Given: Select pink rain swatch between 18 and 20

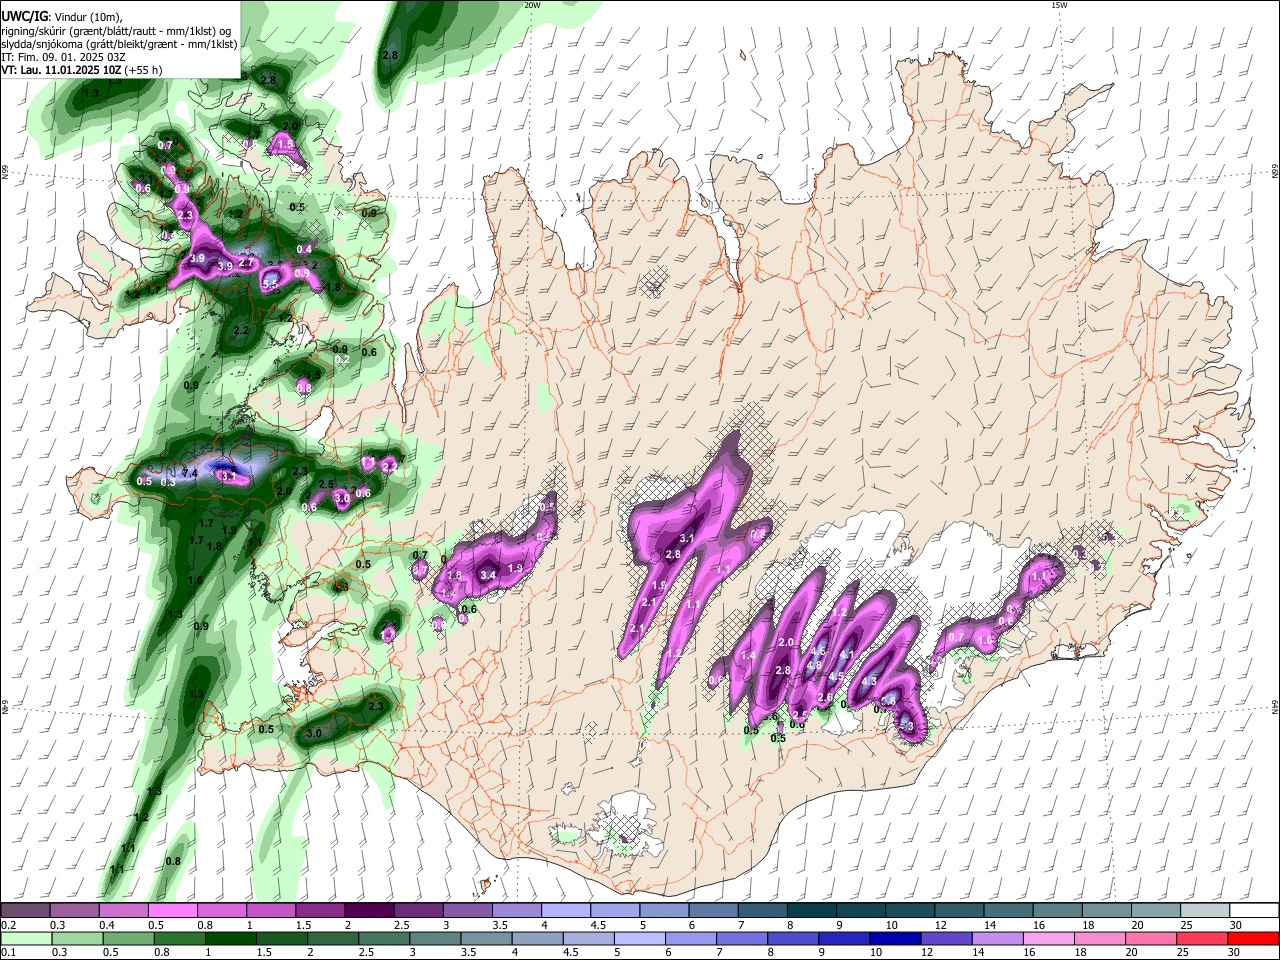Looking at the screenshot, I should click(1101, 938).
